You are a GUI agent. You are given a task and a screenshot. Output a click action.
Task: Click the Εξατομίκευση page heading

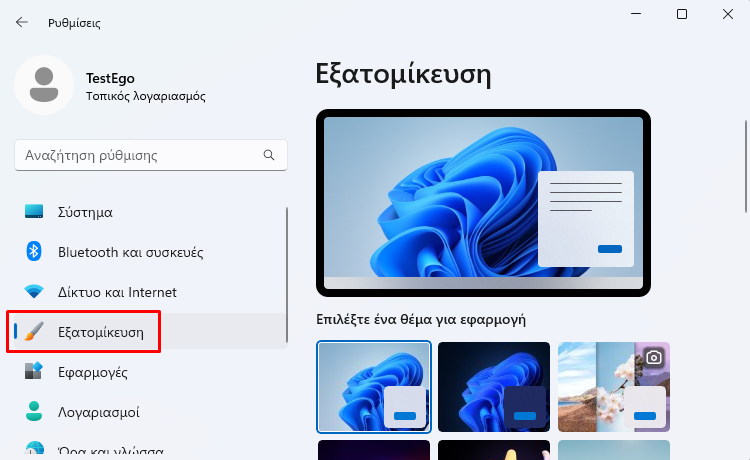403,75
